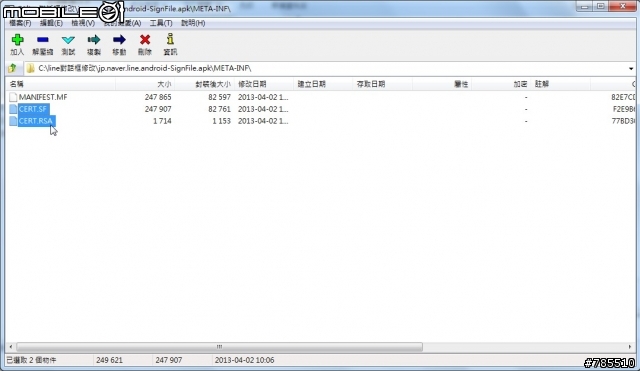Click the green Add (加入) toolbar icon

tap(17, 40)
